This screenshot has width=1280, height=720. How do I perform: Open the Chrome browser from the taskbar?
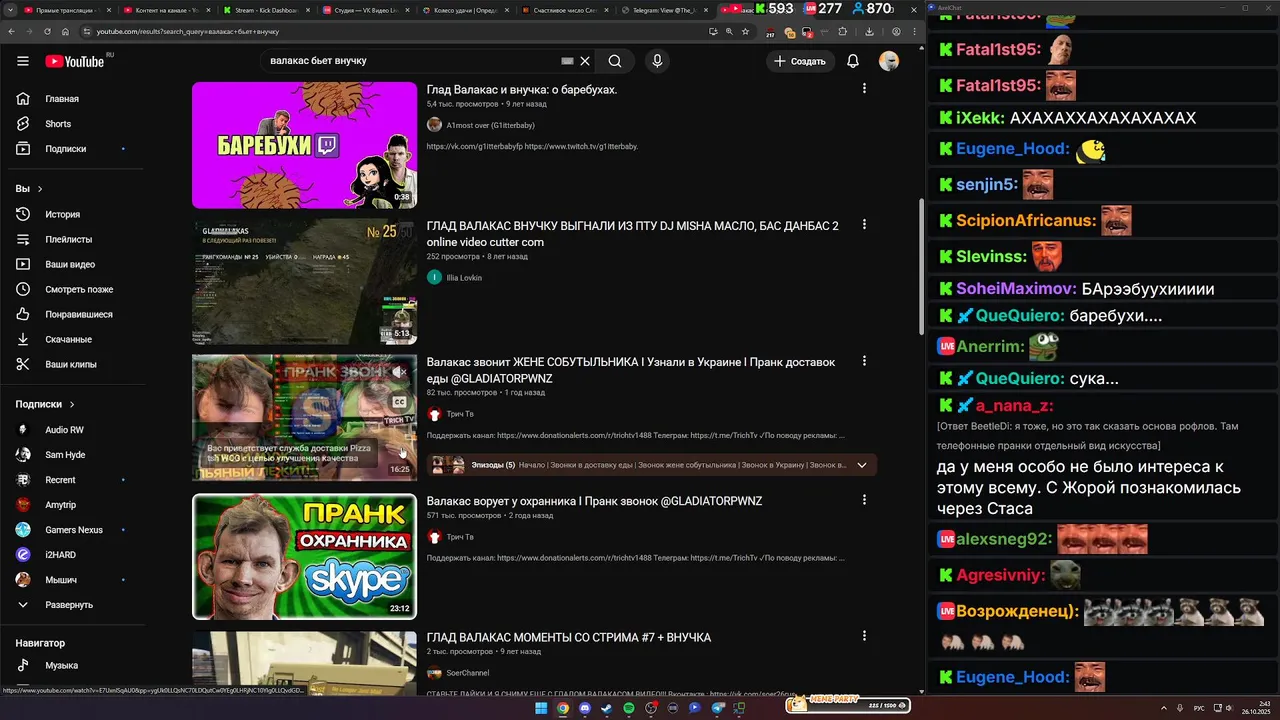(x=563, y=708)
